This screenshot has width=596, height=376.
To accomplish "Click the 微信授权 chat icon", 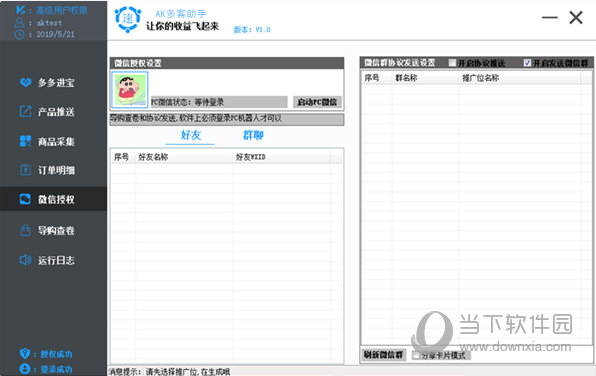I will click(25, 199).
